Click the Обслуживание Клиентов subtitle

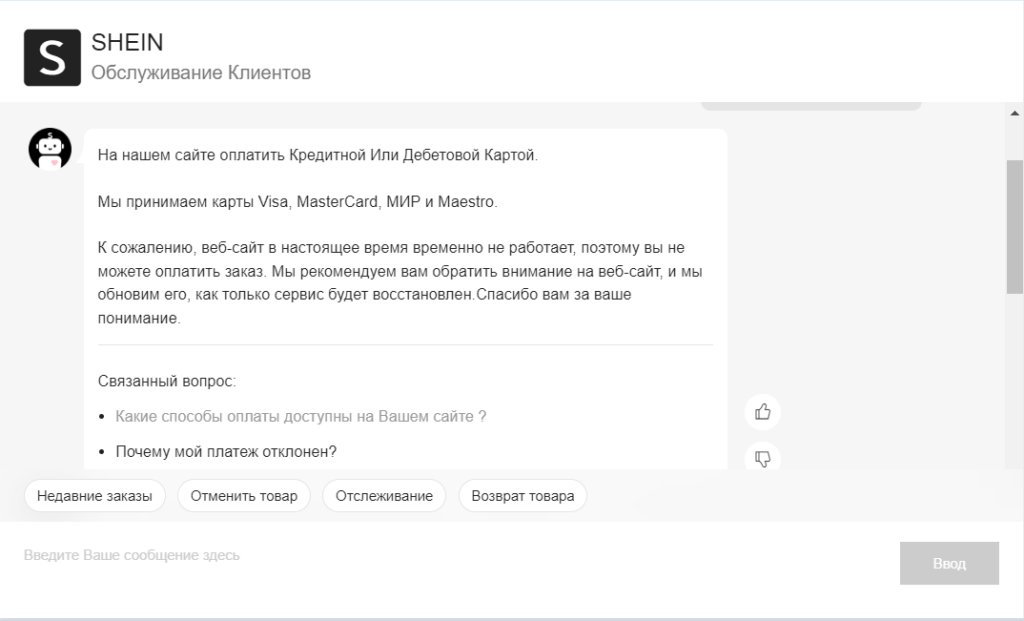(201, 73)
